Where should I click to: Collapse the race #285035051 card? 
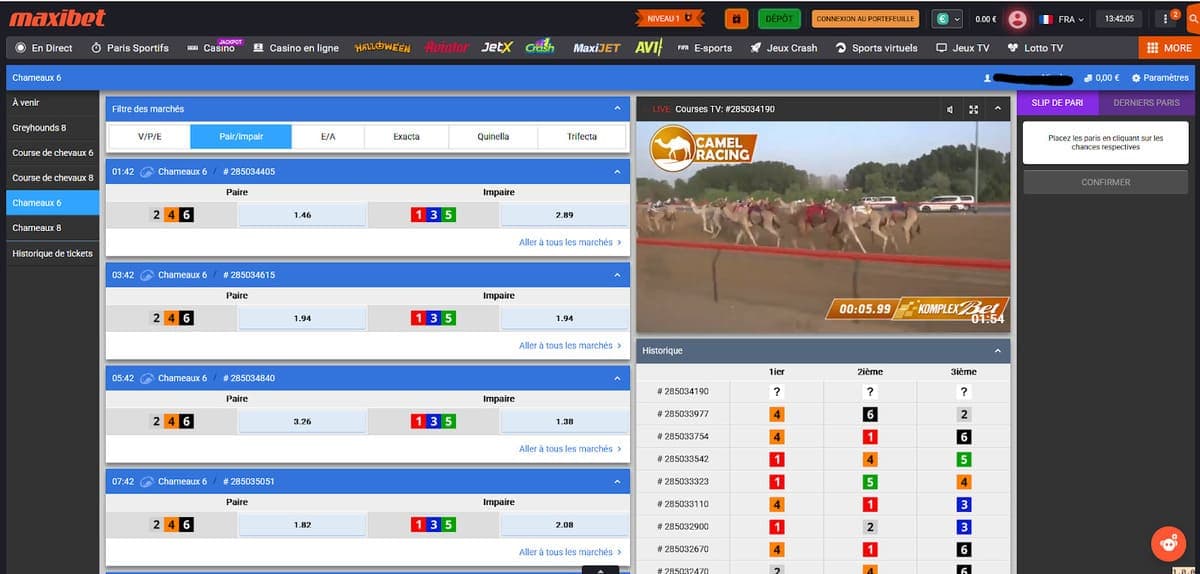coord(617,481)
